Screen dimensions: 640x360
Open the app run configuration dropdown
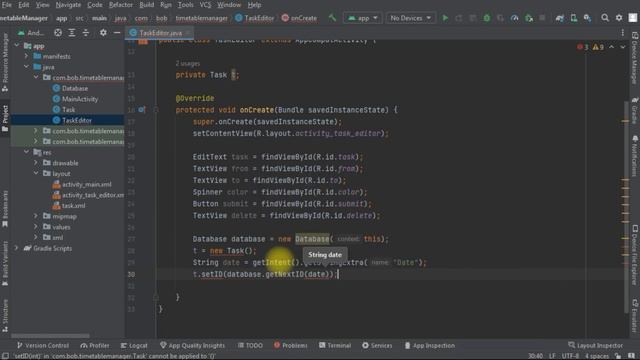(362, 18)
